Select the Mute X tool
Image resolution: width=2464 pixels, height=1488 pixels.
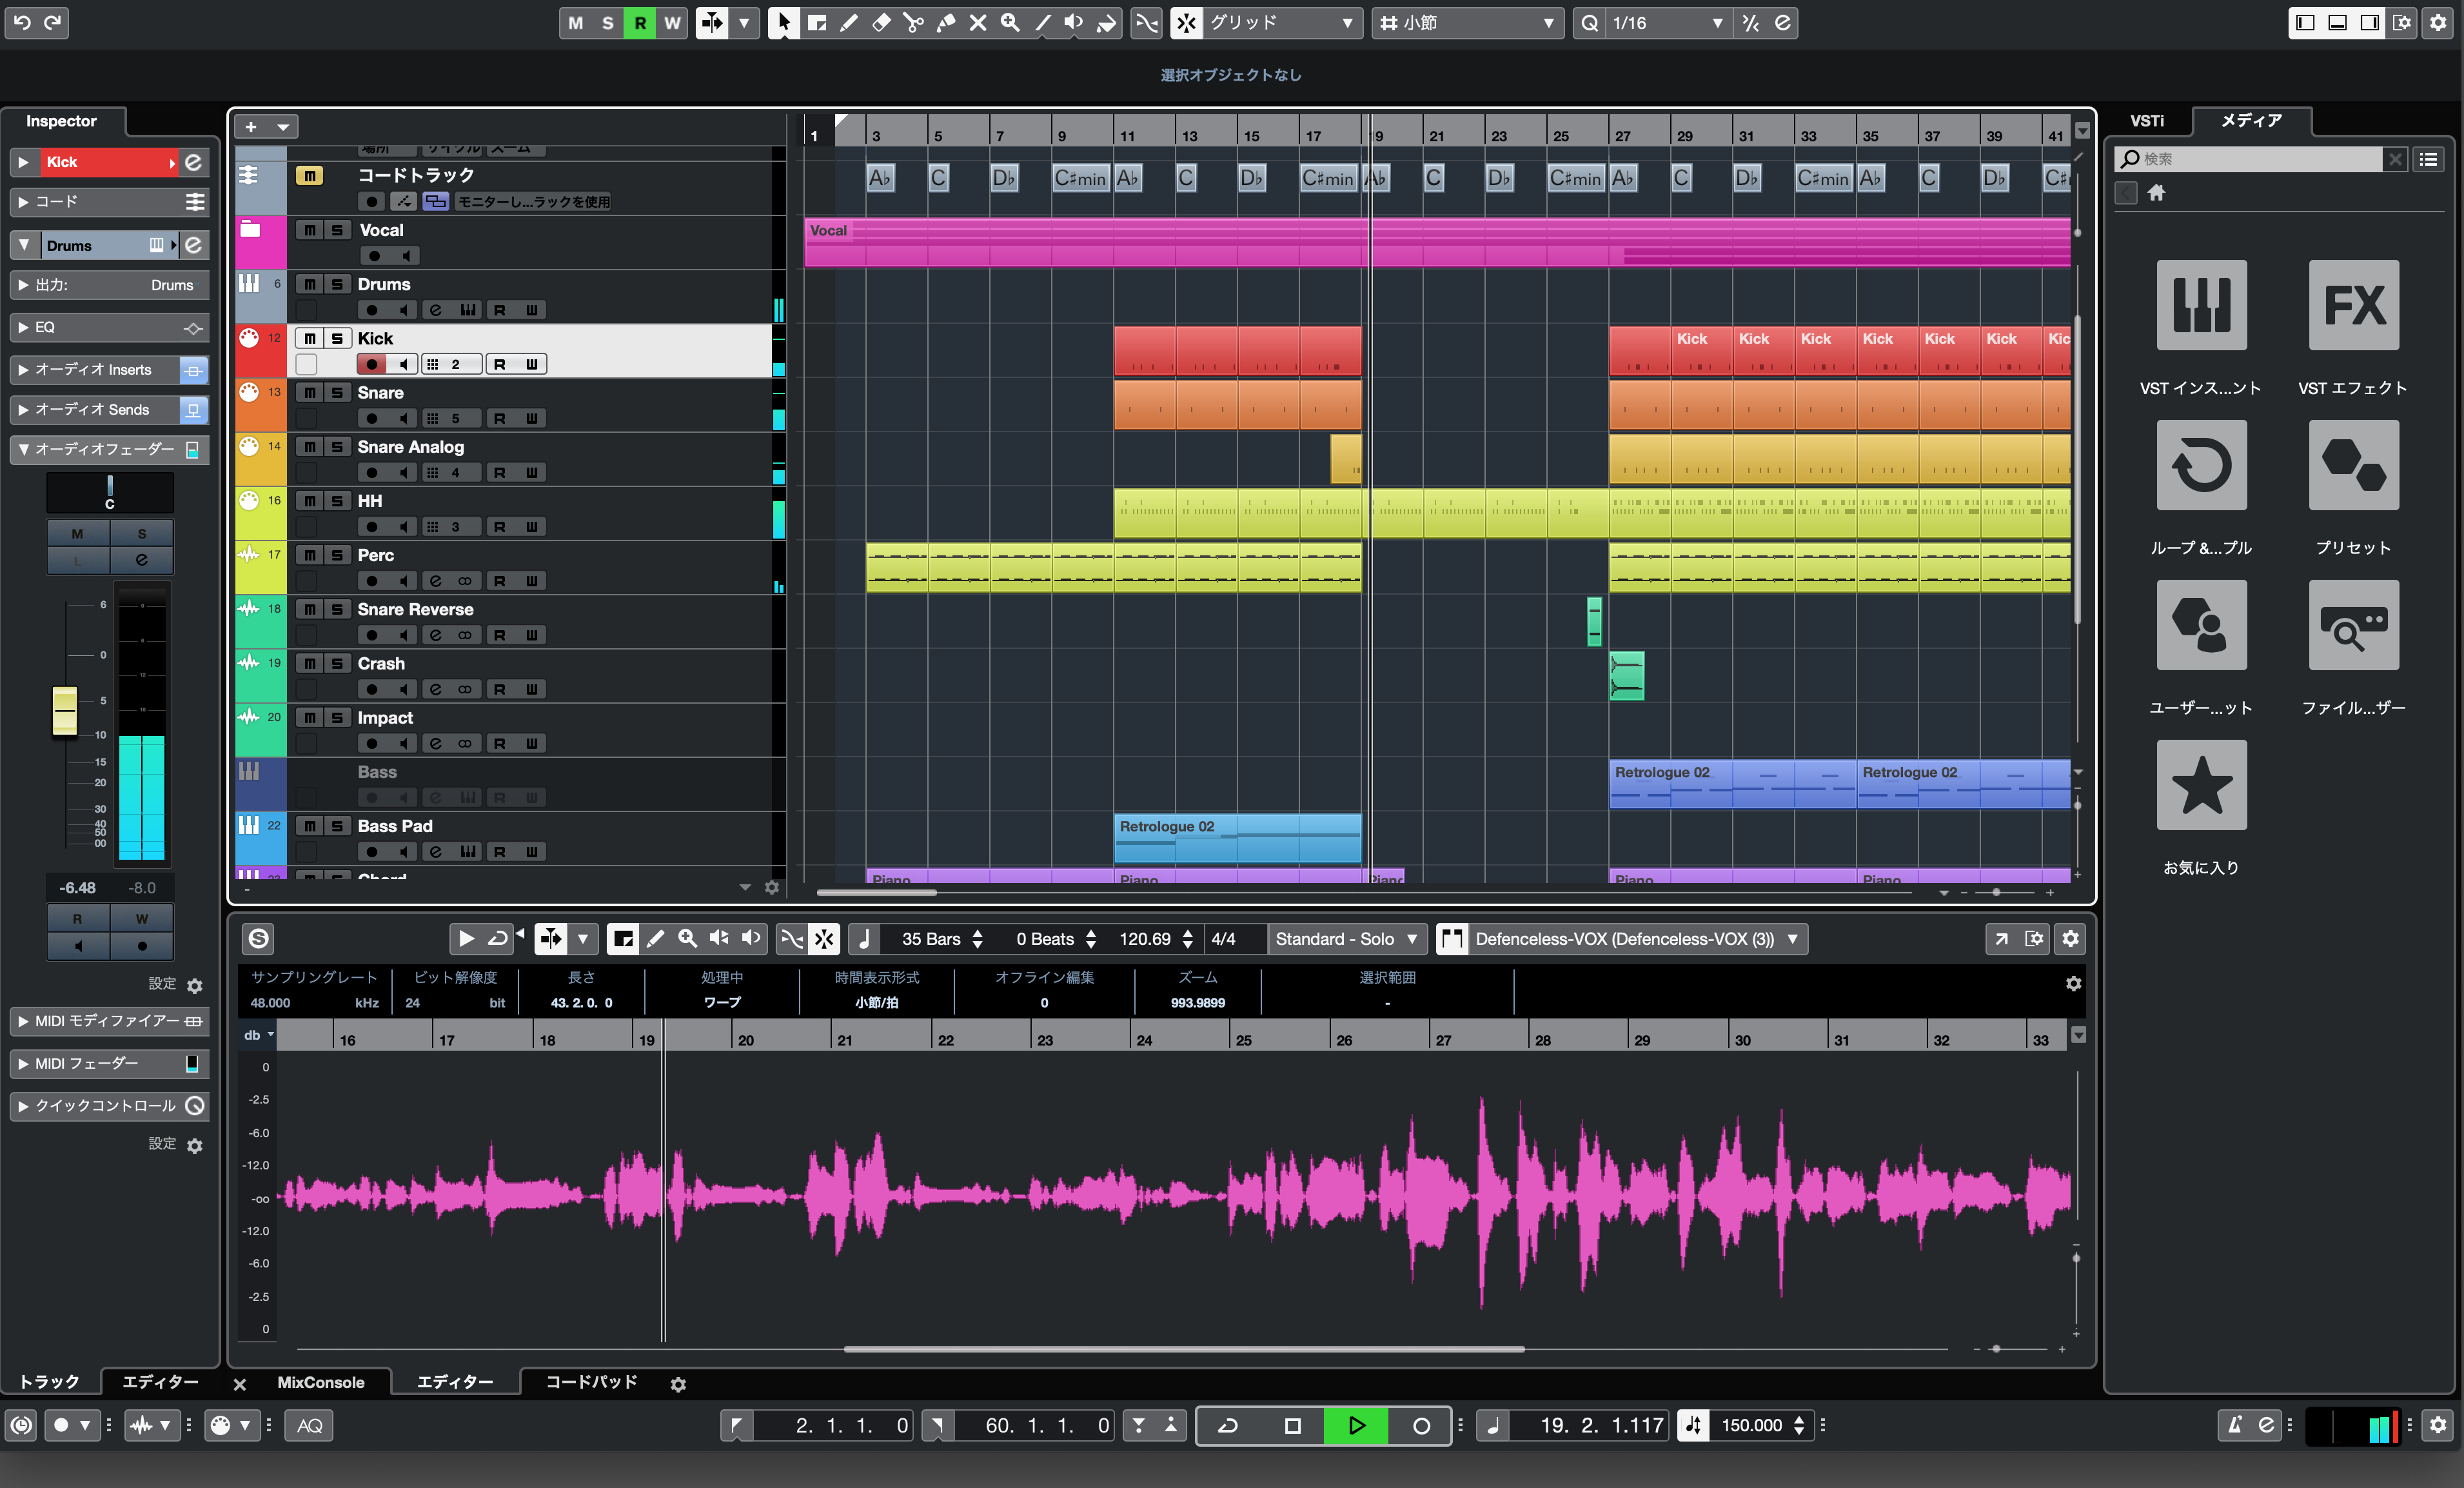click(977, 22)
